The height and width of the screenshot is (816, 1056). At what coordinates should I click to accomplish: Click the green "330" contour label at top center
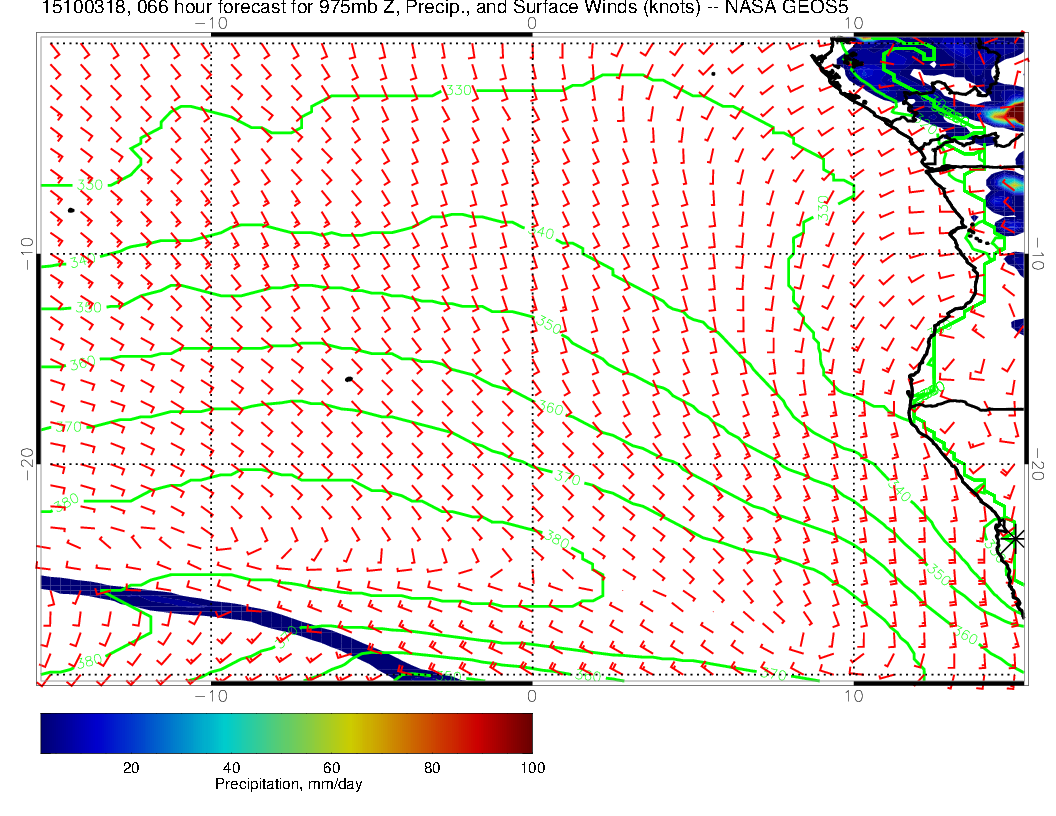[458, 91]
